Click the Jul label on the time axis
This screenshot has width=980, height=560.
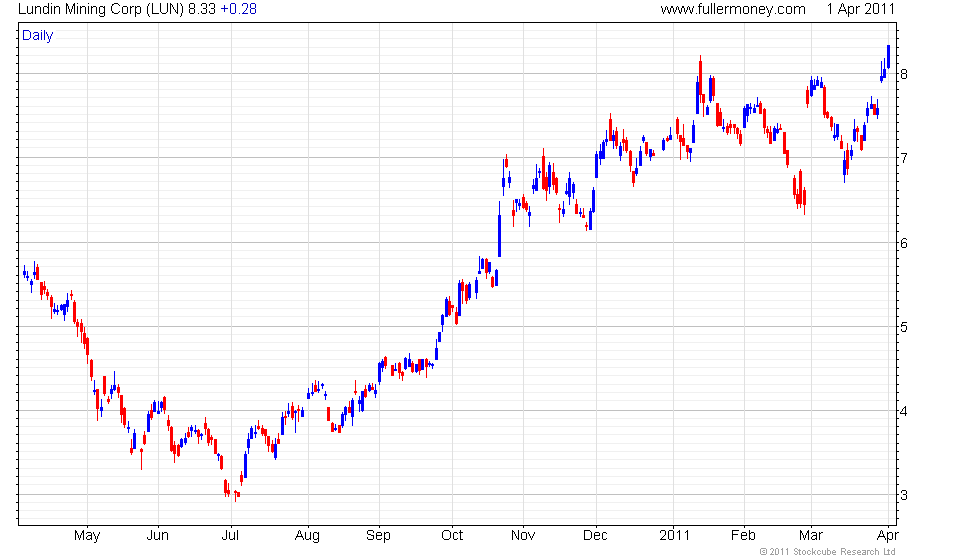[230, 535]
